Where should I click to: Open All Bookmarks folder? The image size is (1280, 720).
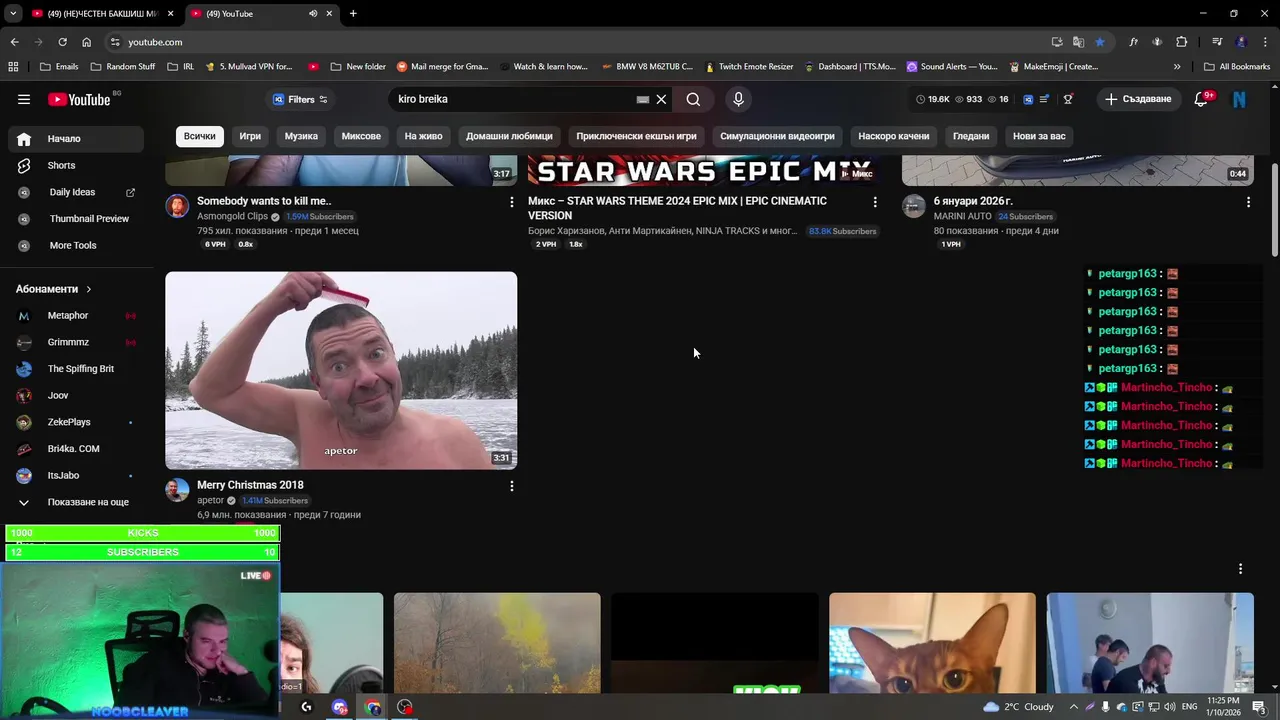[x=1237, y=67]
